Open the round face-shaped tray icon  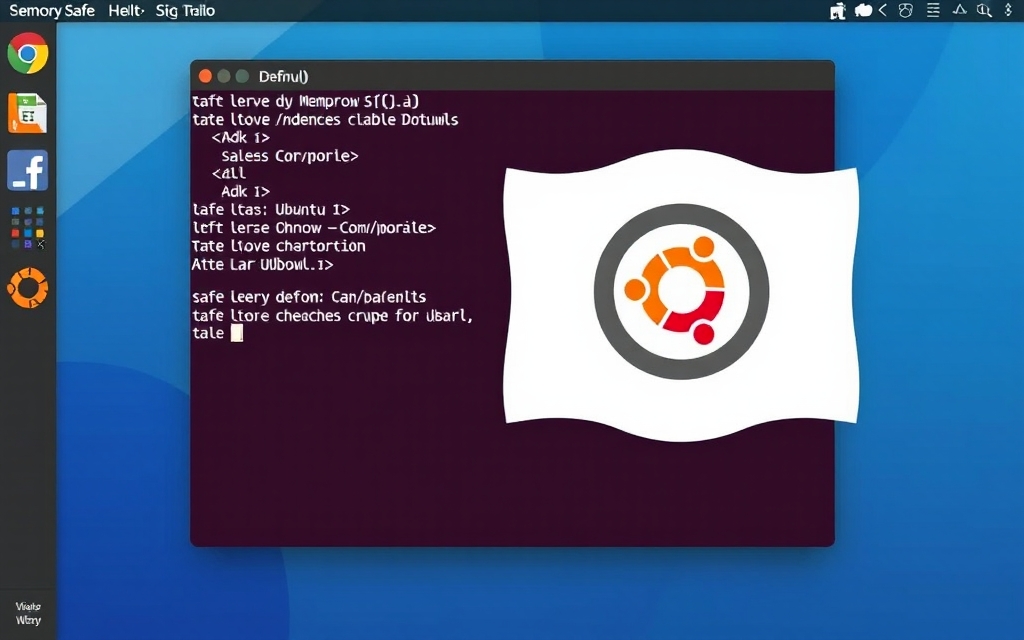(x=906, y=10)
